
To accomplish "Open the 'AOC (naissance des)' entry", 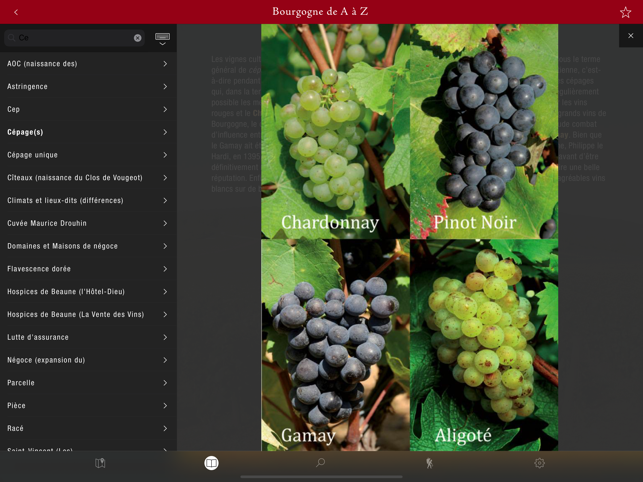I will [x=88, y=64].
